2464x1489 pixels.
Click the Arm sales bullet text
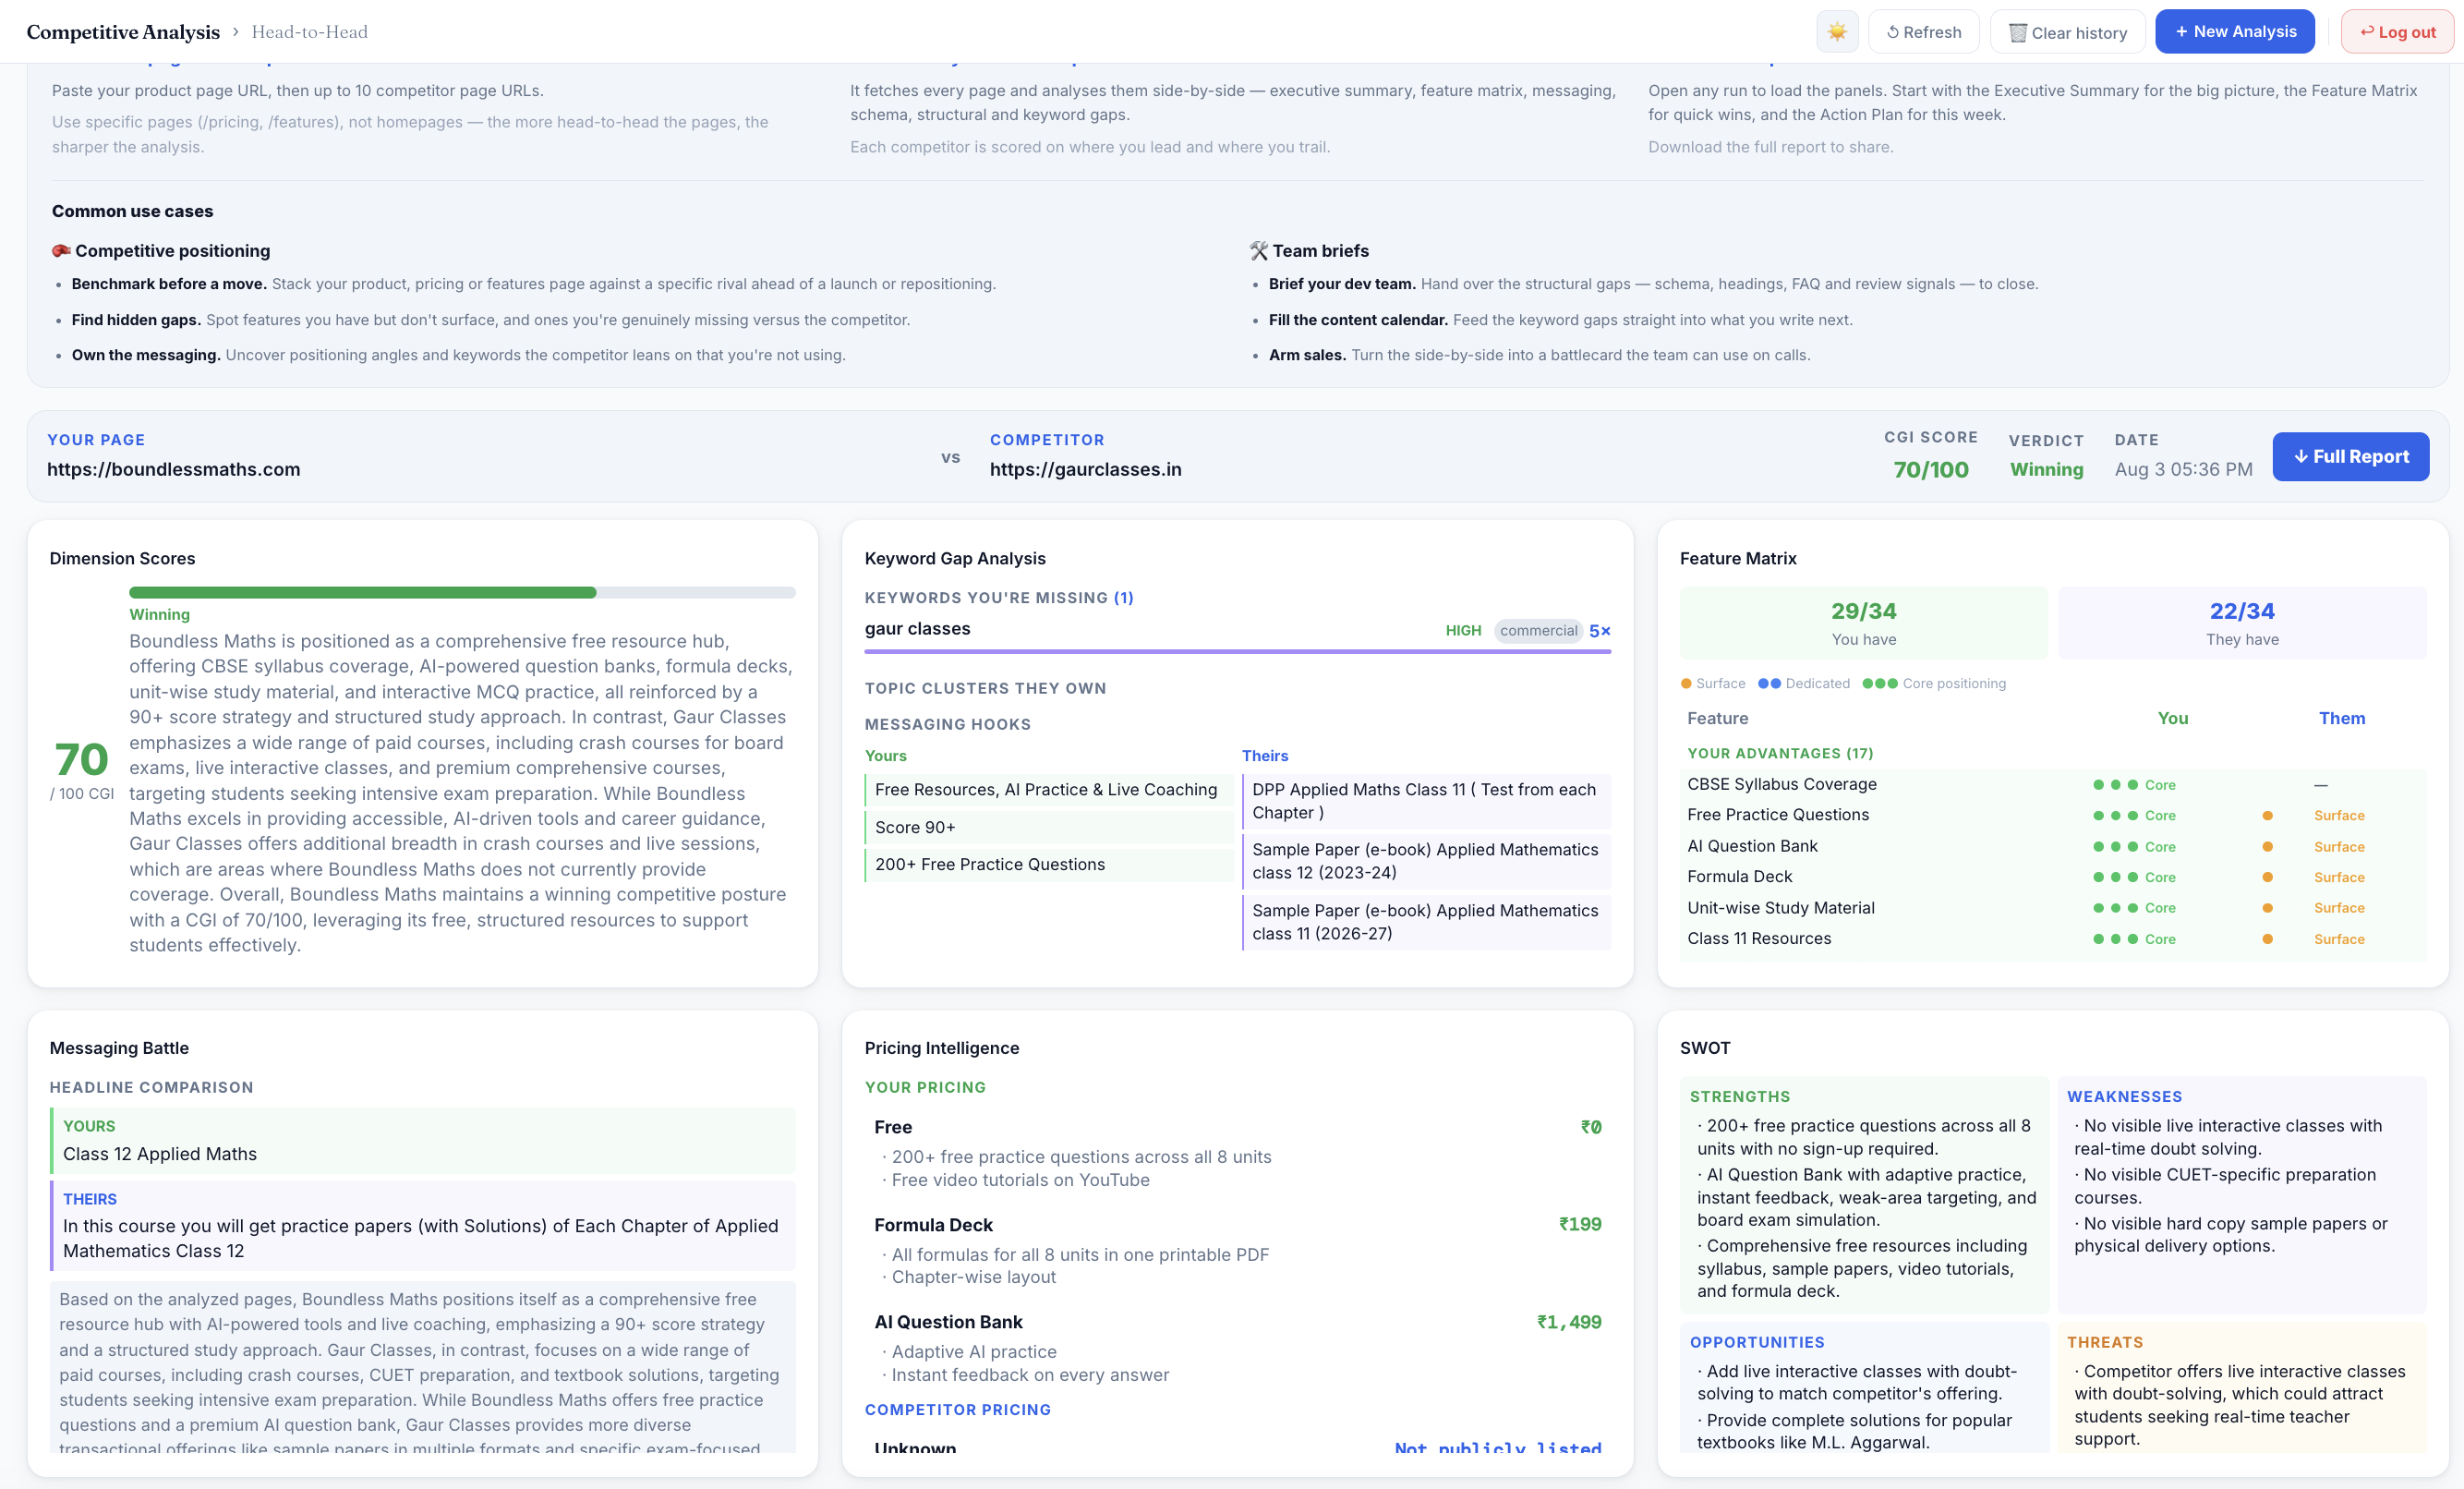point(1539,355)
